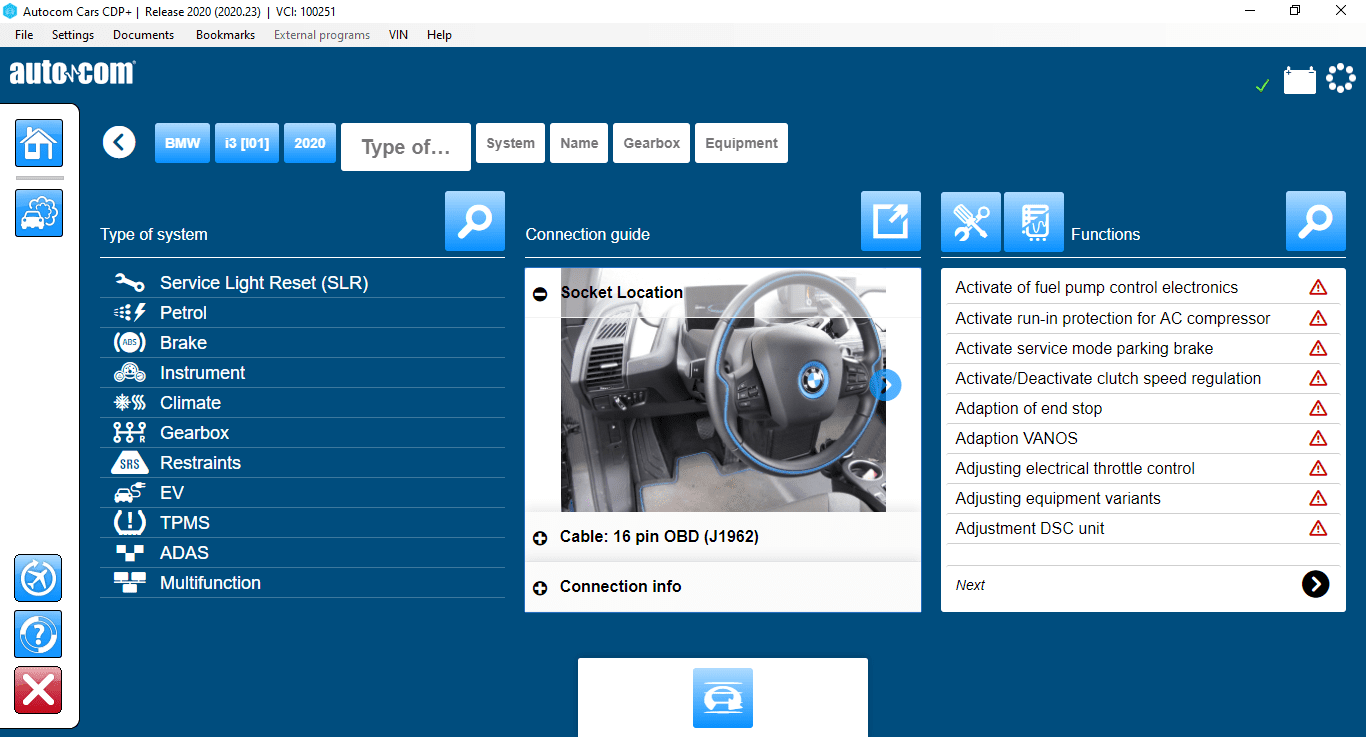Select Adaption VANOS function
1366x737 pixels.
pos(1016,438)
